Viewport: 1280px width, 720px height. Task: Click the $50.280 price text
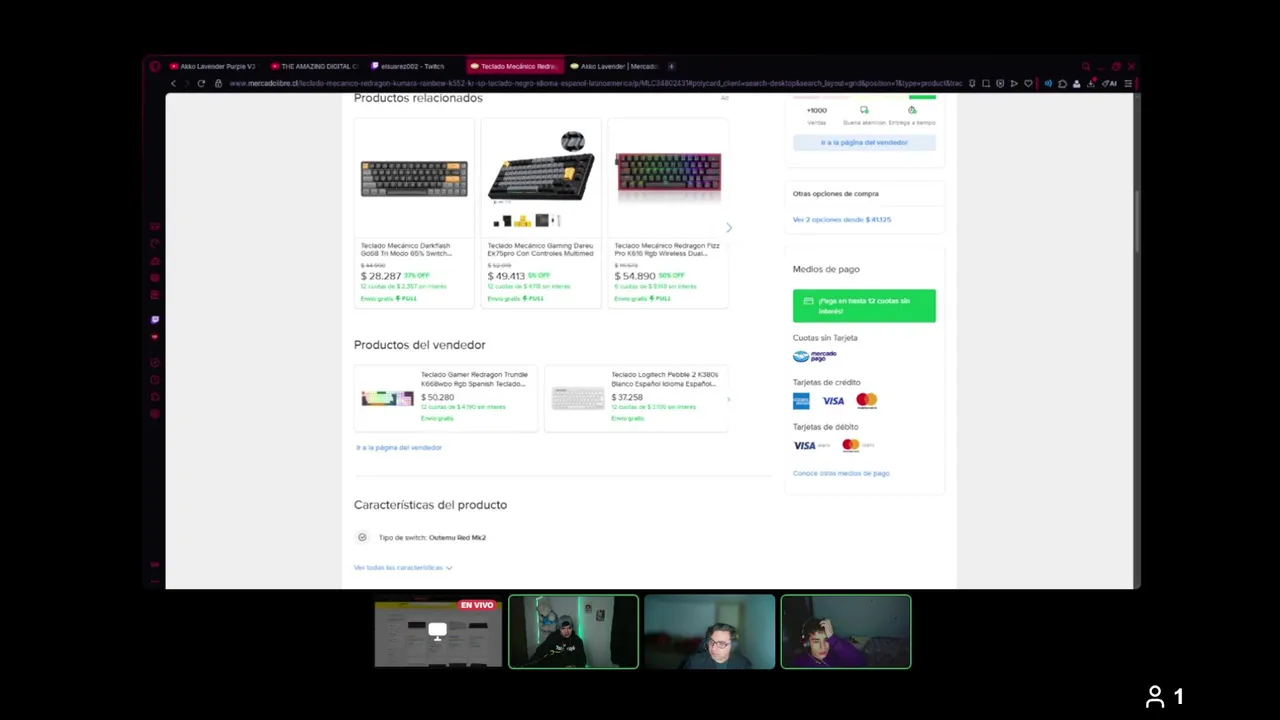pyautogui.click(x=437, y=397)
